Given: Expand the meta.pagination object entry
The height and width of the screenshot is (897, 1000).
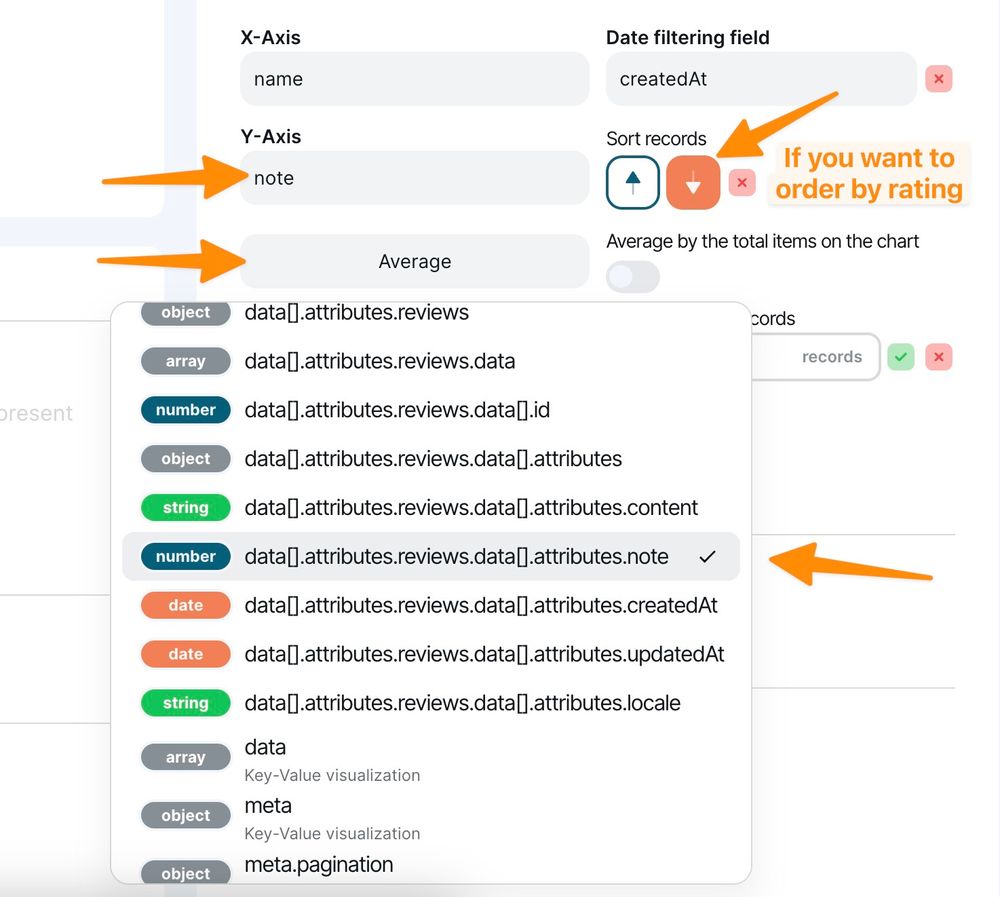Looking at the screenshot, I should click(318, 865).
